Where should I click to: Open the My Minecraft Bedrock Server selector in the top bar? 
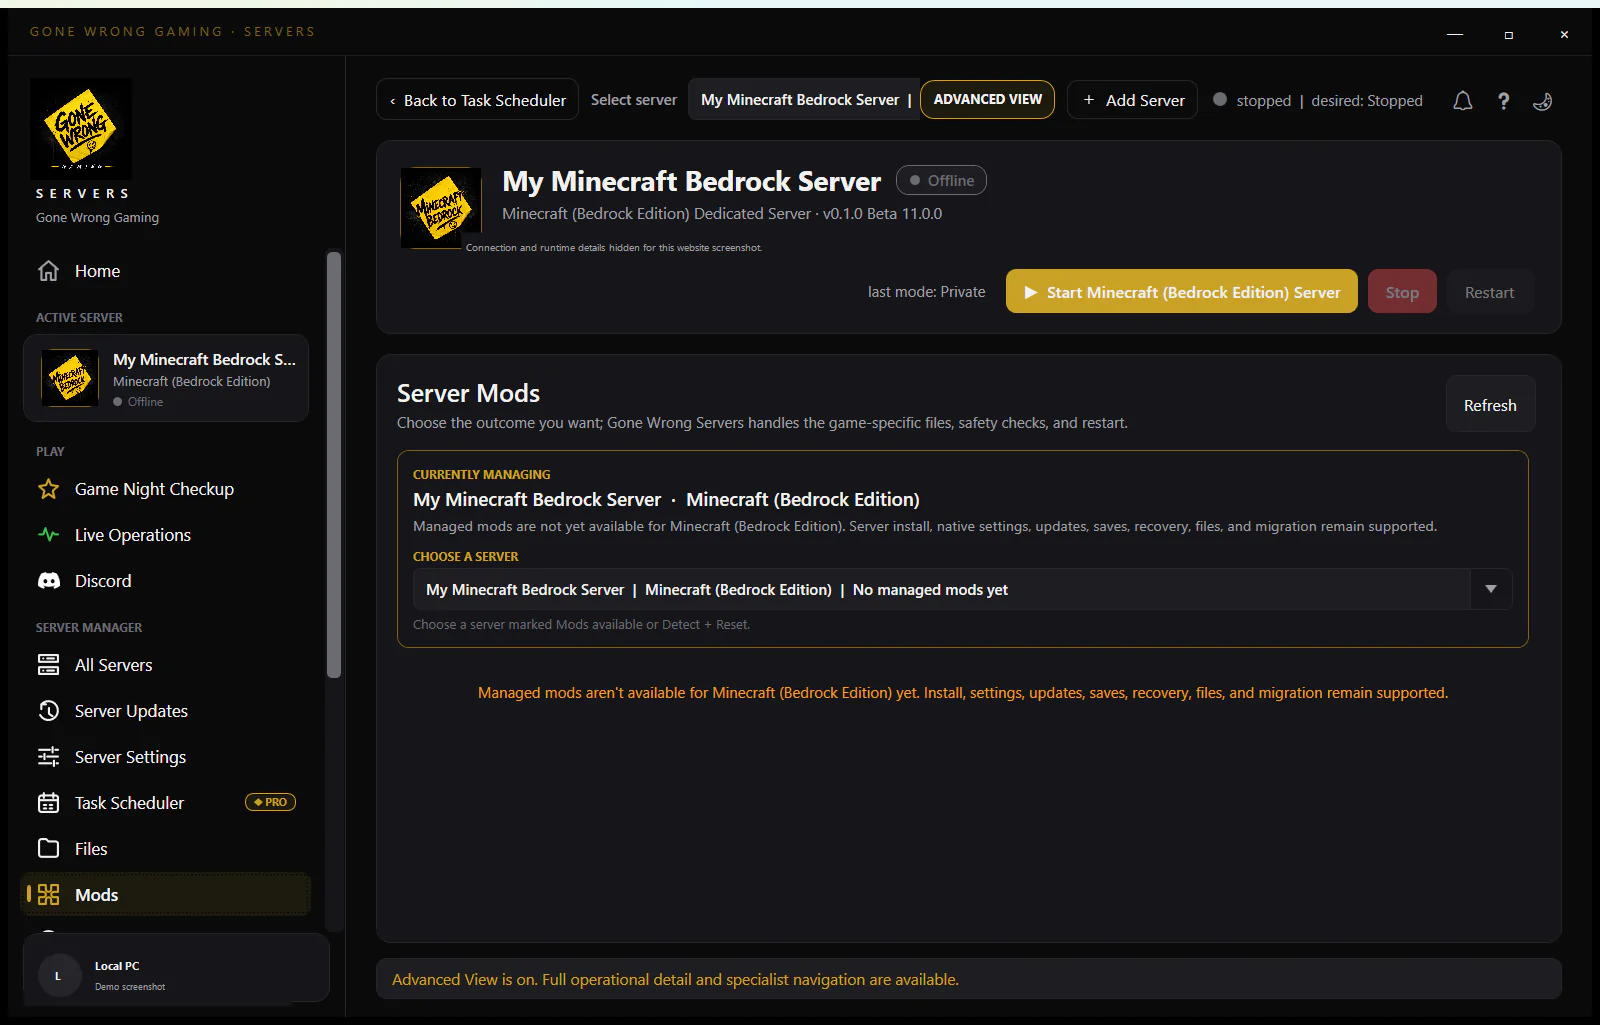804,100
